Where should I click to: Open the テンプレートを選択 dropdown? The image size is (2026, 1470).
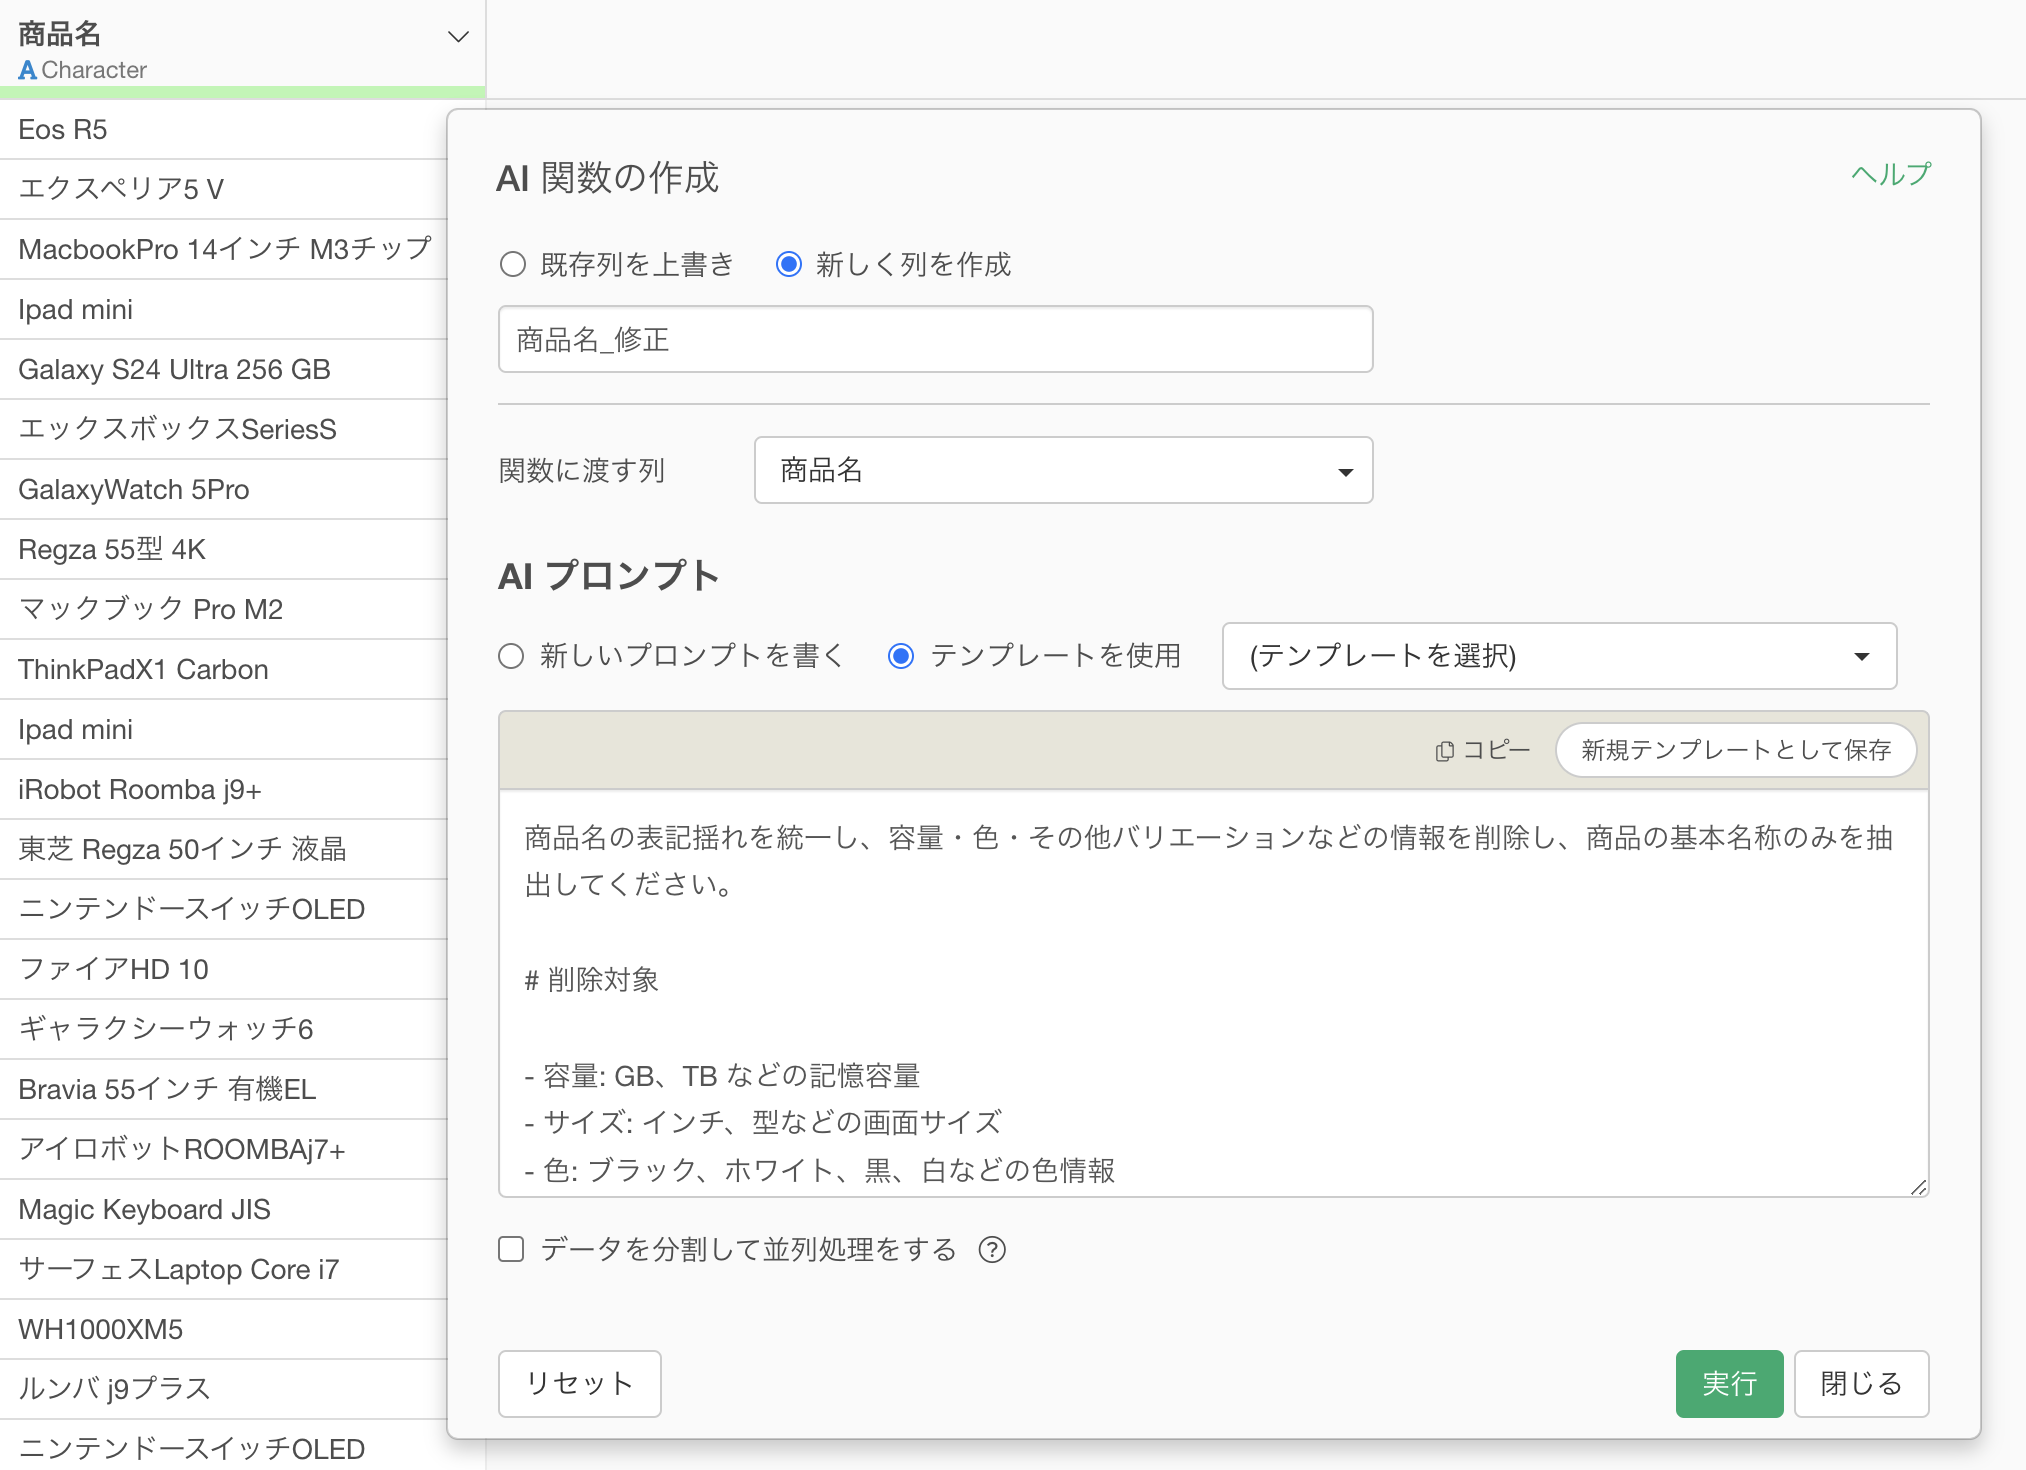(1558, 656)
